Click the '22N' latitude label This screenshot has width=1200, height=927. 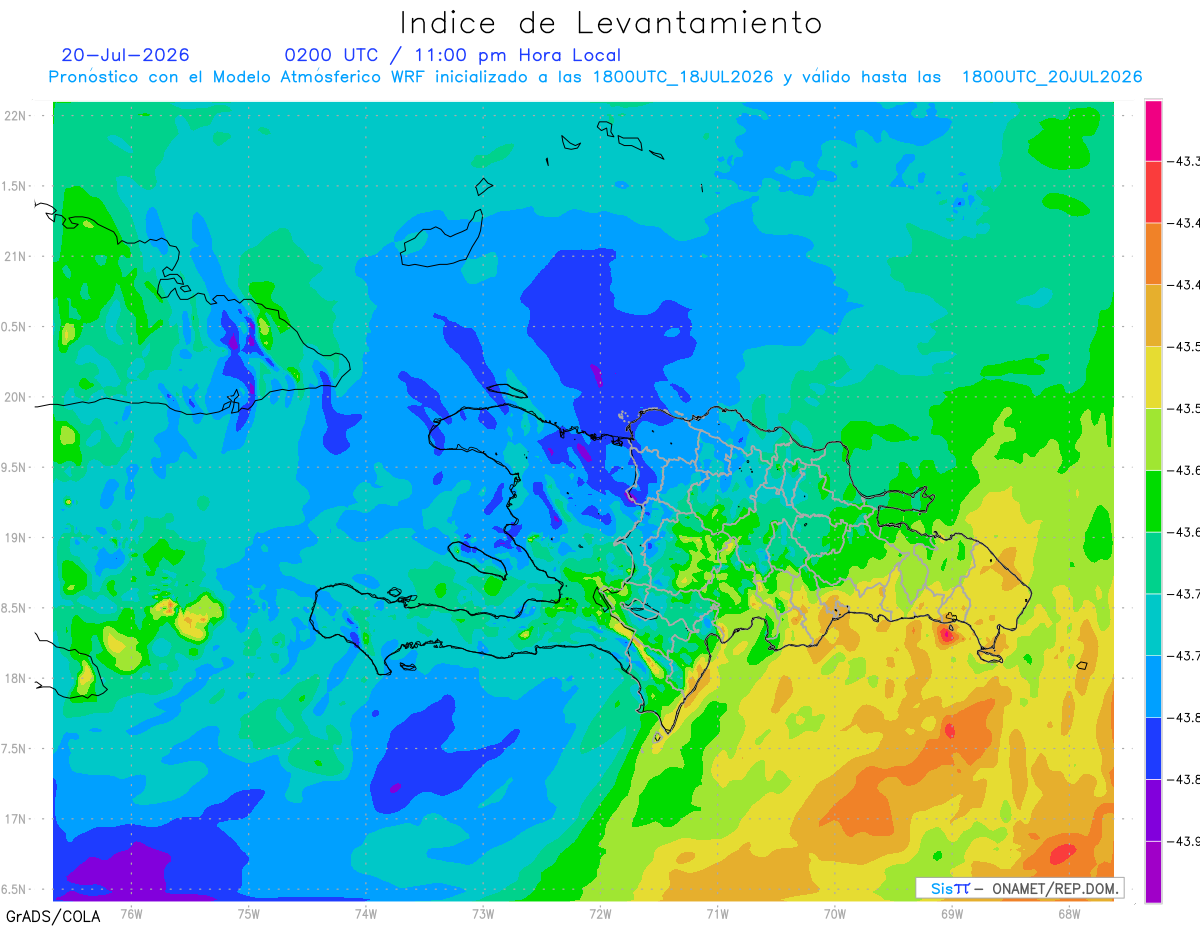pos(16,116)
